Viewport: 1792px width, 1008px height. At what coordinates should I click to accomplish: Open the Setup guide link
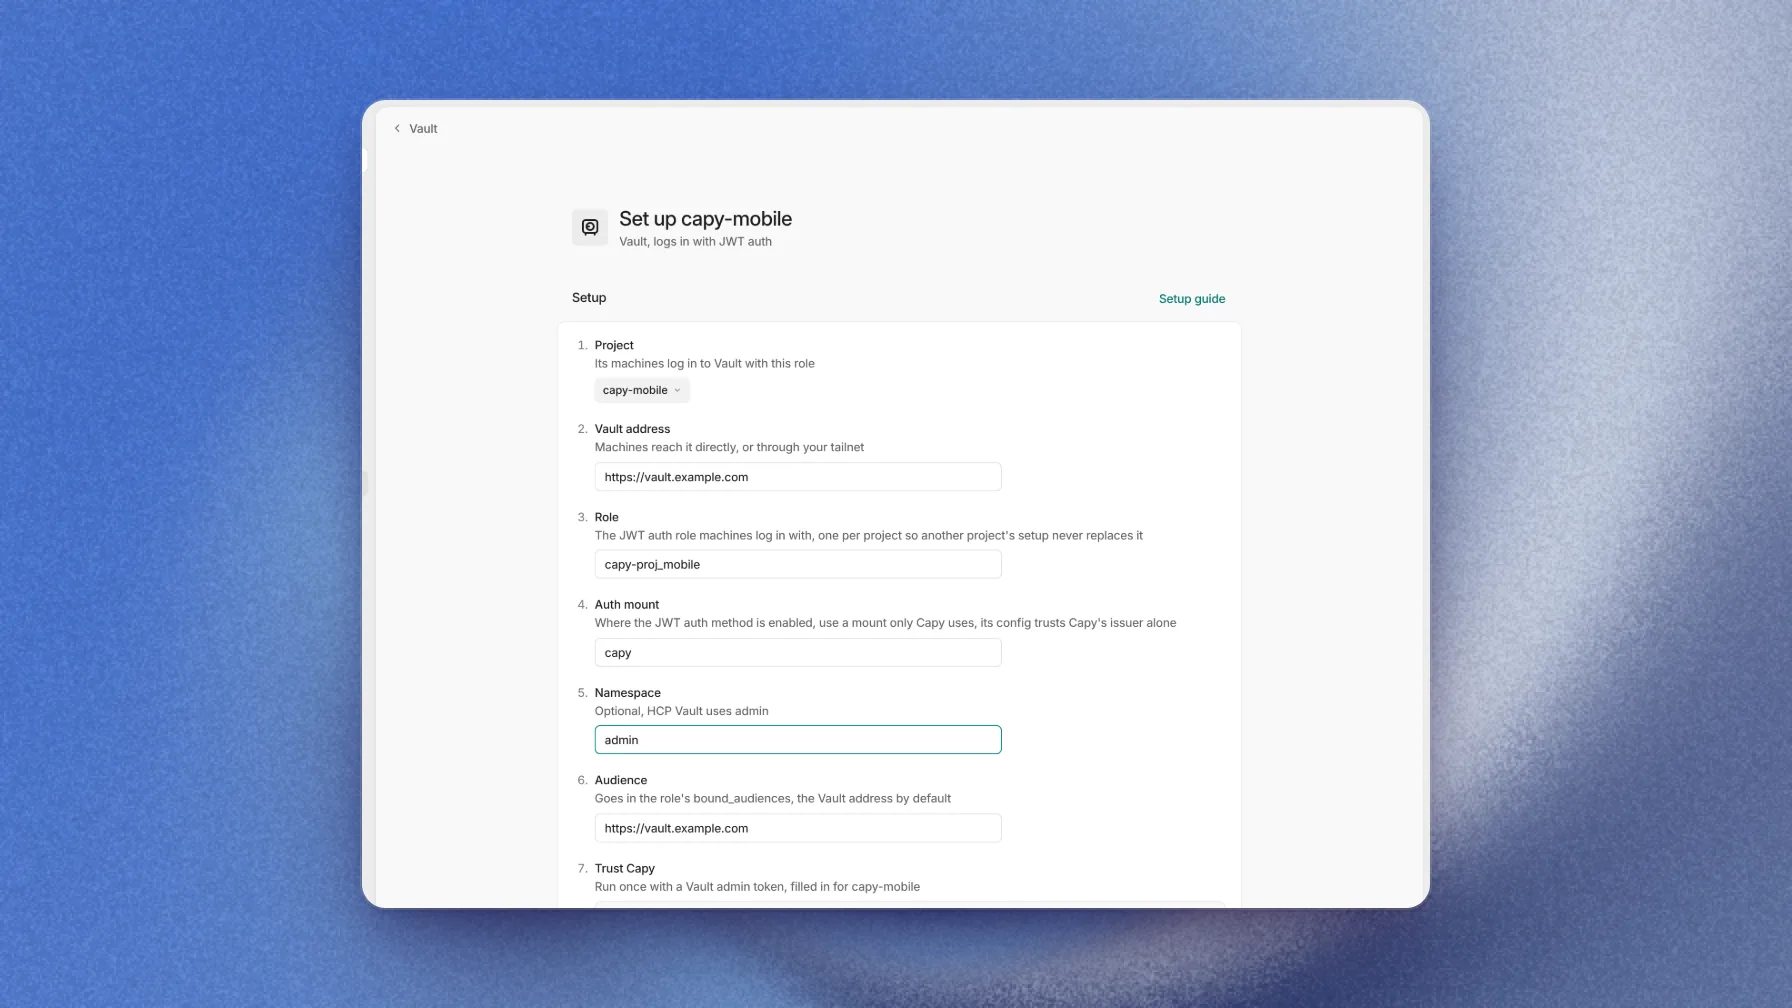(1192, 299)
